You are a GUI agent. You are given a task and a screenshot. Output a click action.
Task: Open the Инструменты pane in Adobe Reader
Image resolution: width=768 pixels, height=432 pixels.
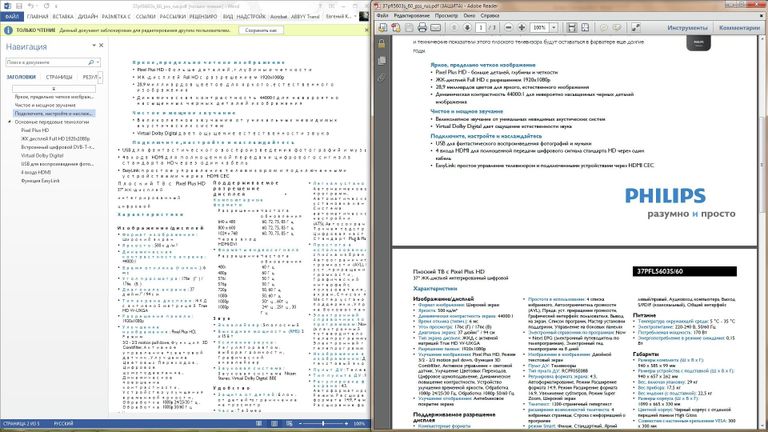click(687, 28)
